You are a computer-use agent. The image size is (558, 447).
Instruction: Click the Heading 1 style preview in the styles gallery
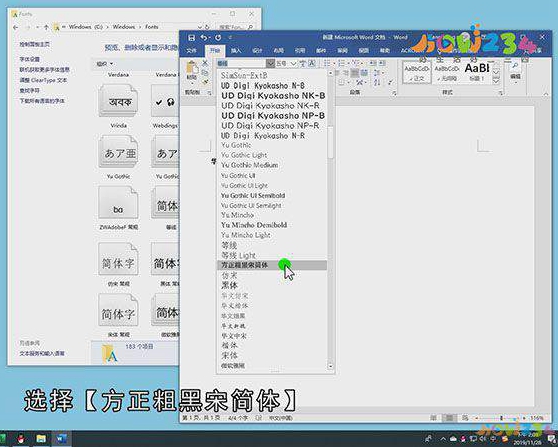click(x=477, y=72)
